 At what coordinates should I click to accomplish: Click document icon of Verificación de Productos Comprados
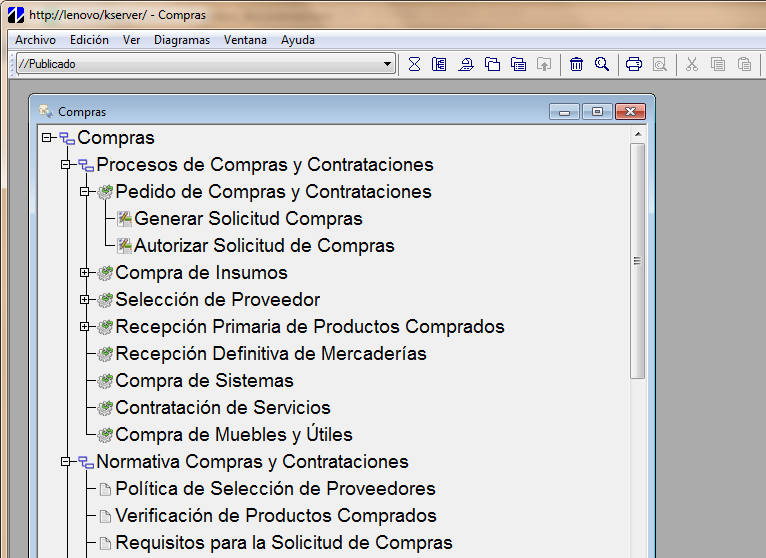tap(105, 516)
